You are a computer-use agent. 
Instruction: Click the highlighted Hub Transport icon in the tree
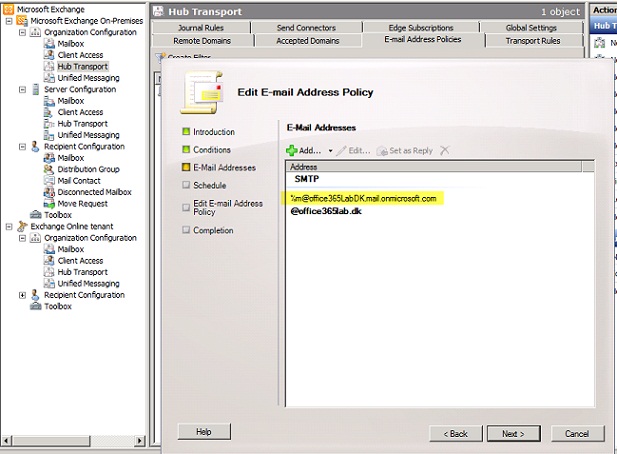[49, 66]
